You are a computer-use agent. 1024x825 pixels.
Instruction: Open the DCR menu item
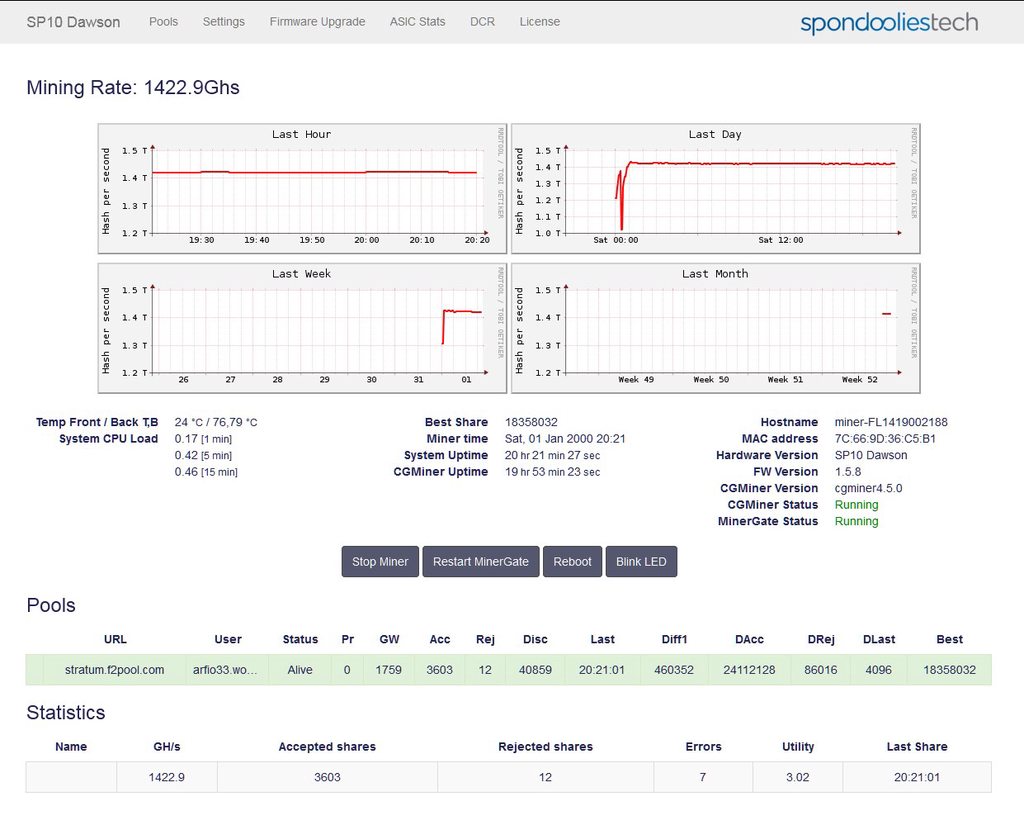[x=482, y=22]
